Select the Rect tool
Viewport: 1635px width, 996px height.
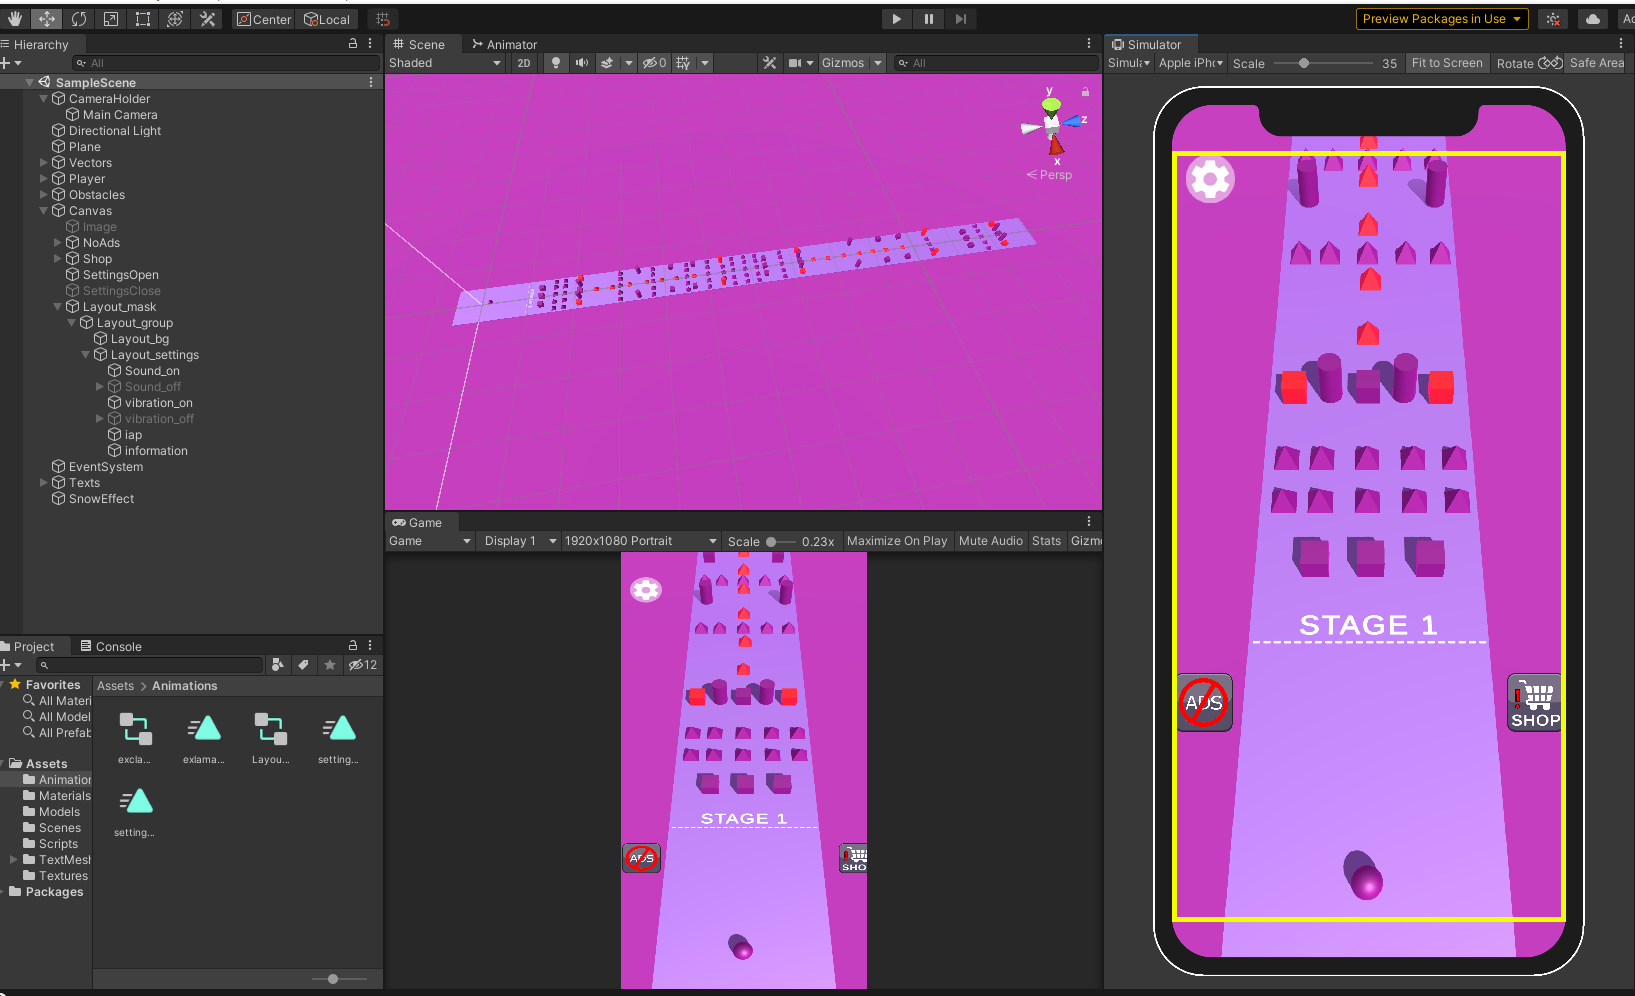point(143,18)
